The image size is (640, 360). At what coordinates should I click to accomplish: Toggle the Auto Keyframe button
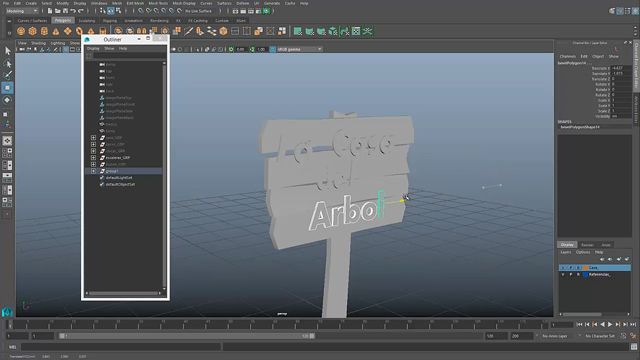tap(633, 336)
